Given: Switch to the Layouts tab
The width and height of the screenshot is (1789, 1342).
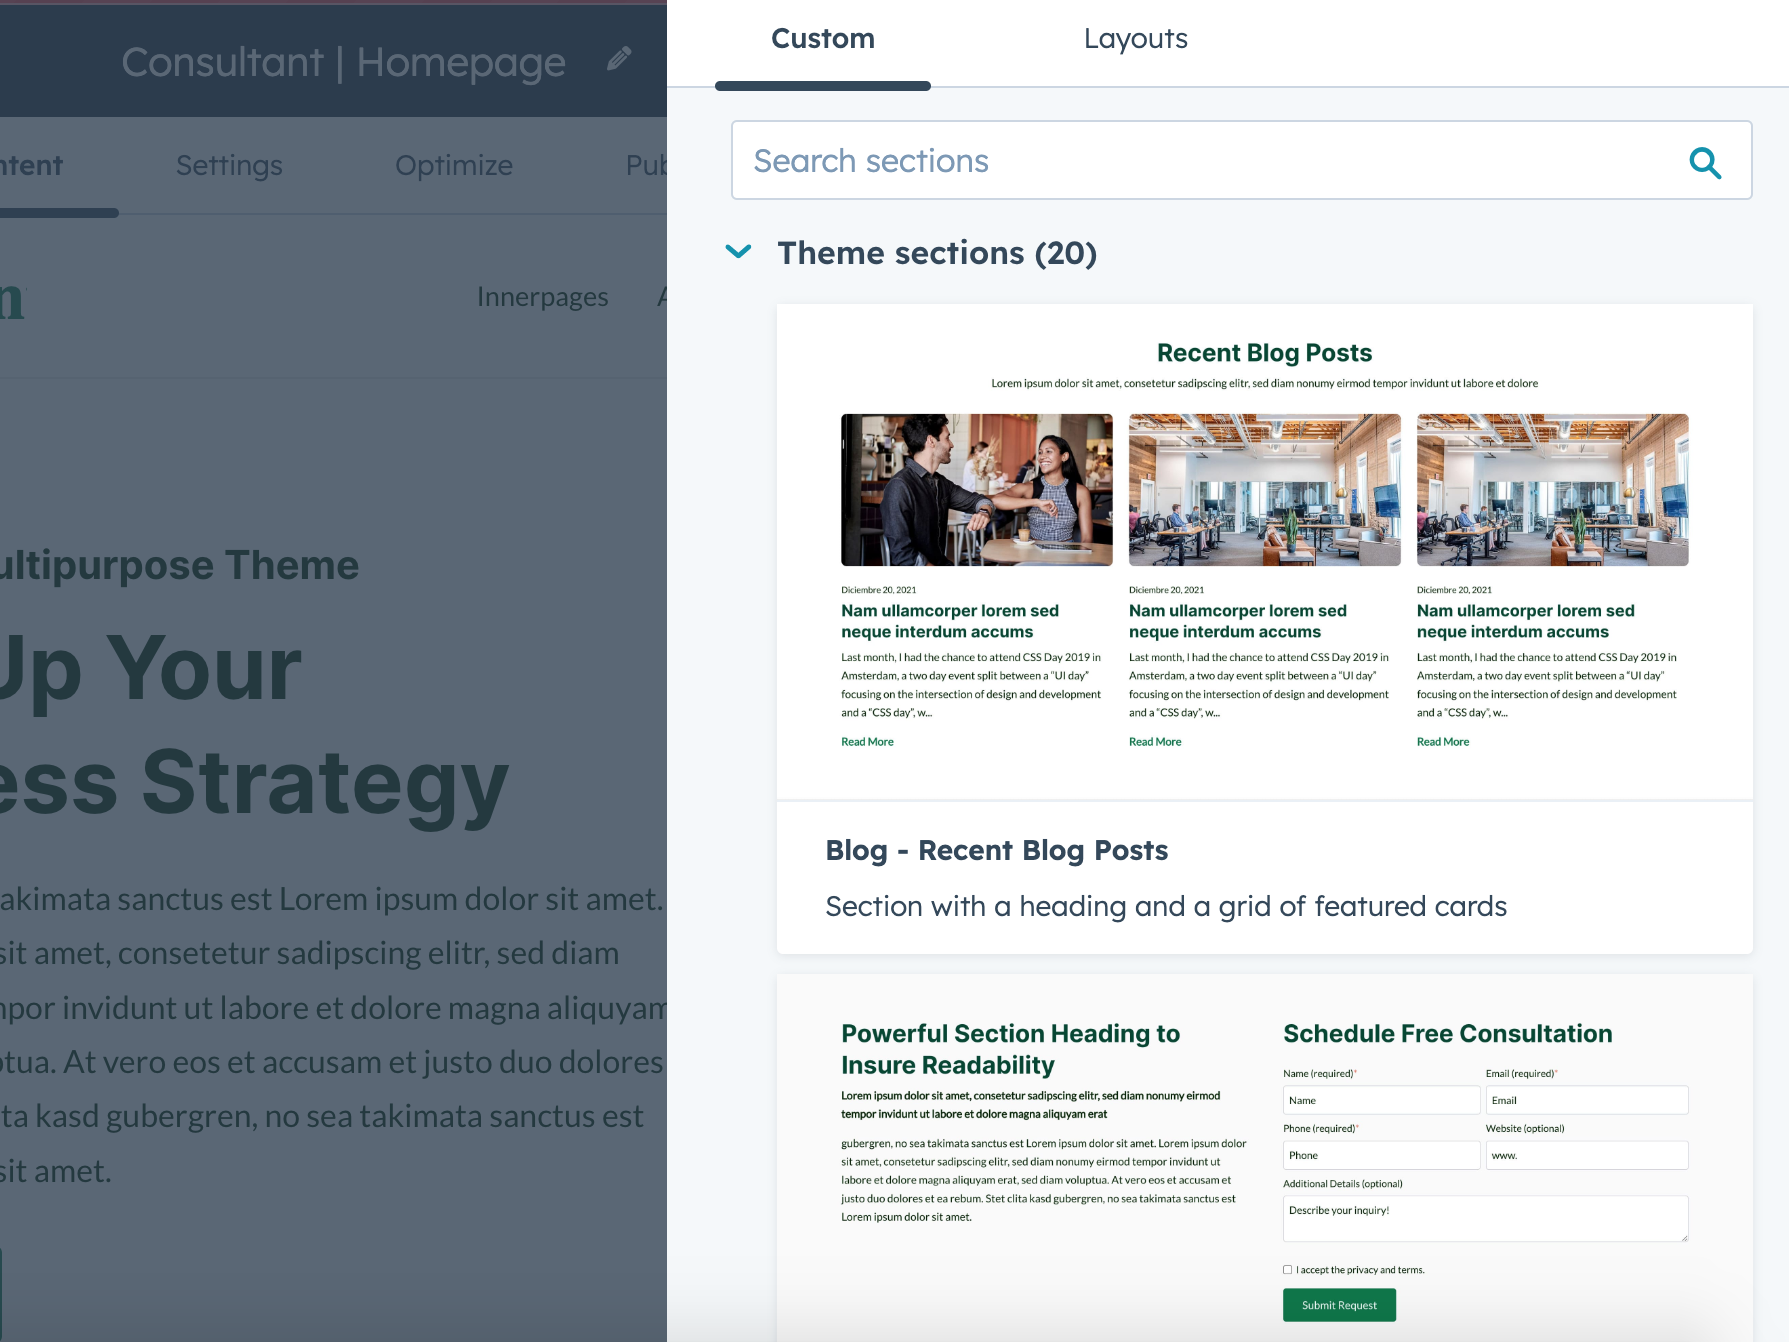Looking at the screenshot, I should tap(1135, 39).
